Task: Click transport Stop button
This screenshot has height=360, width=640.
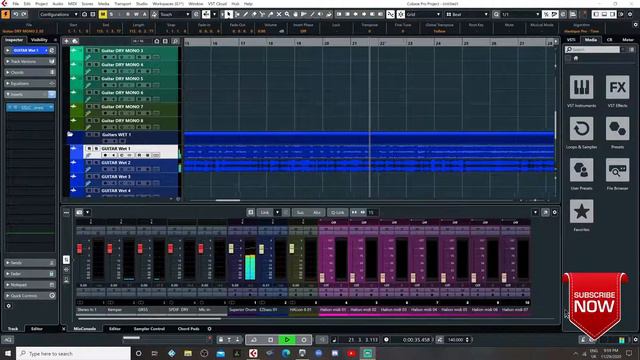Action: tap(270, 340)
